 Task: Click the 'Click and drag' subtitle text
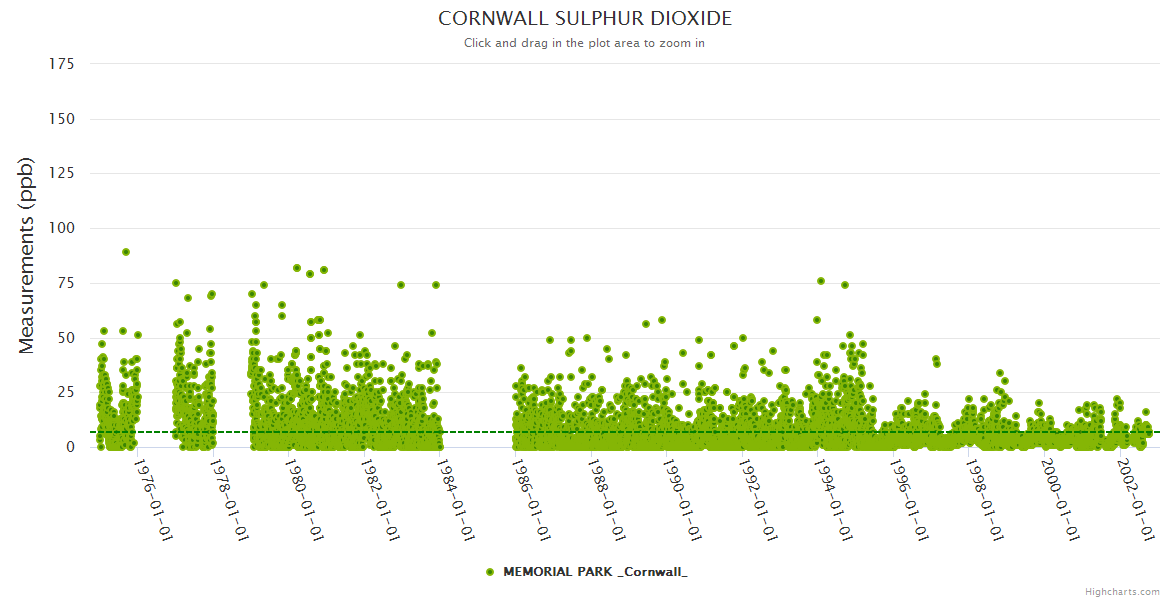584,43
